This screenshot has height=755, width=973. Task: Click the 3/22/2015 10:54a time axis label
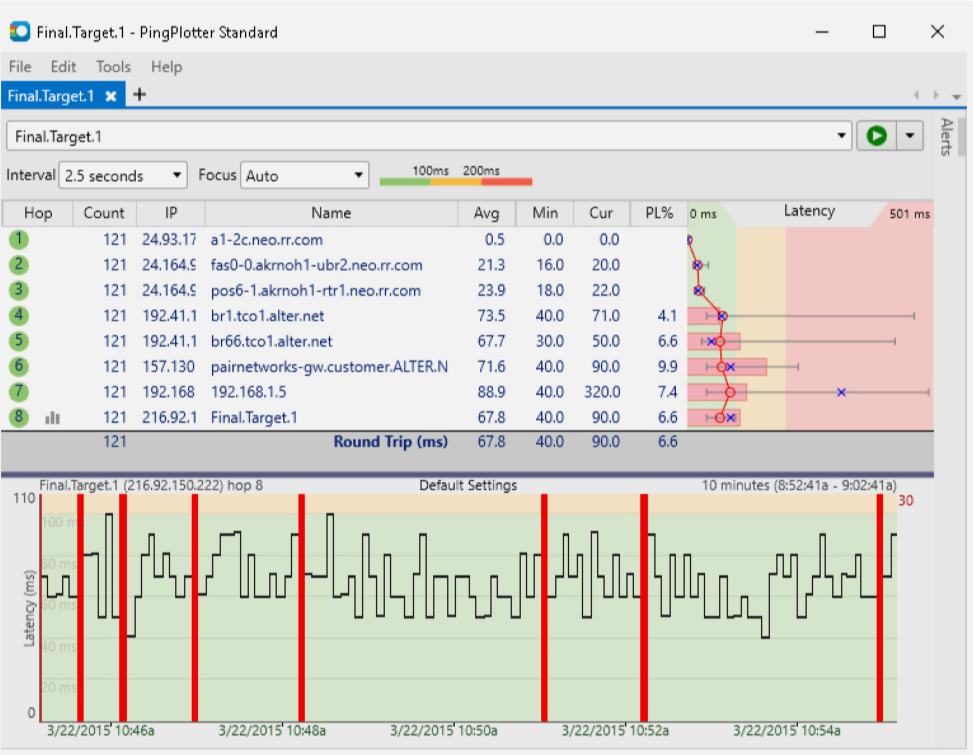[787, 731]
